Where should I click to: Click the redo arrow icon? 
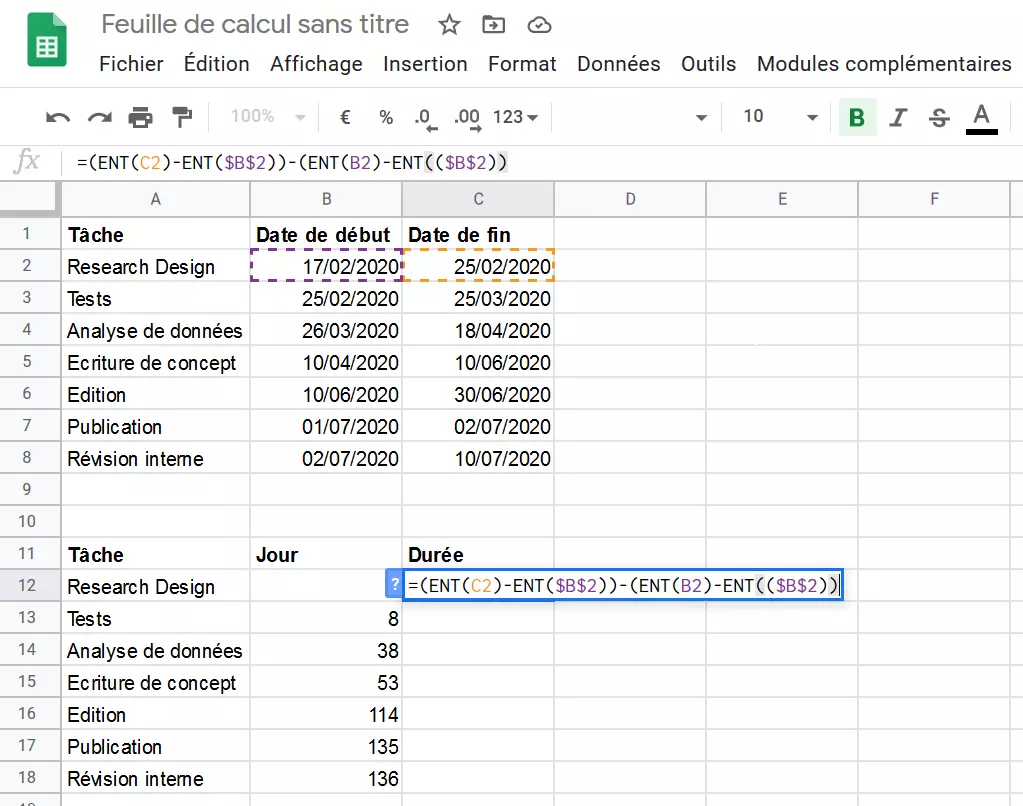point(99,117)
